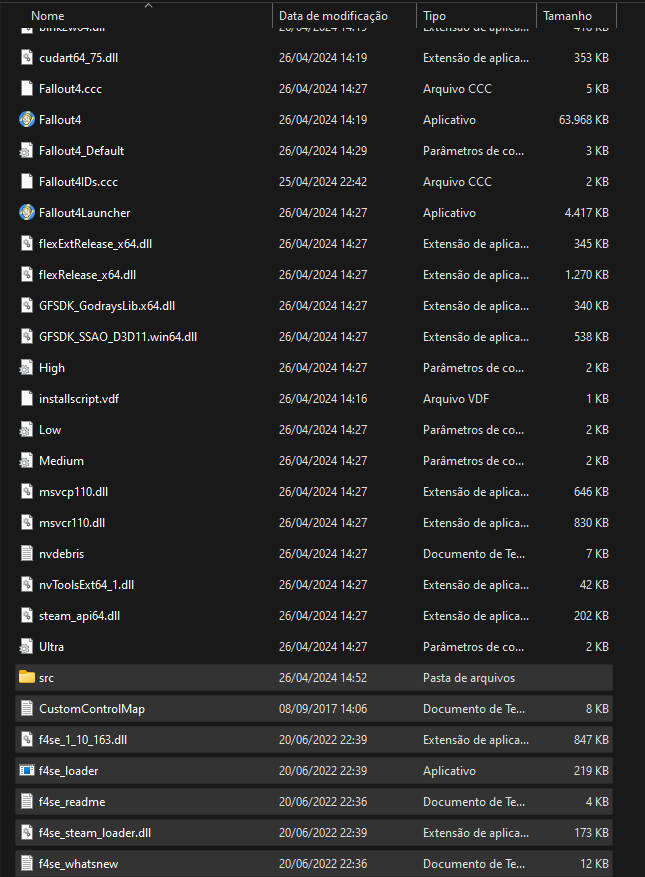
Task: Select the src folder icon
Action: 27,678
